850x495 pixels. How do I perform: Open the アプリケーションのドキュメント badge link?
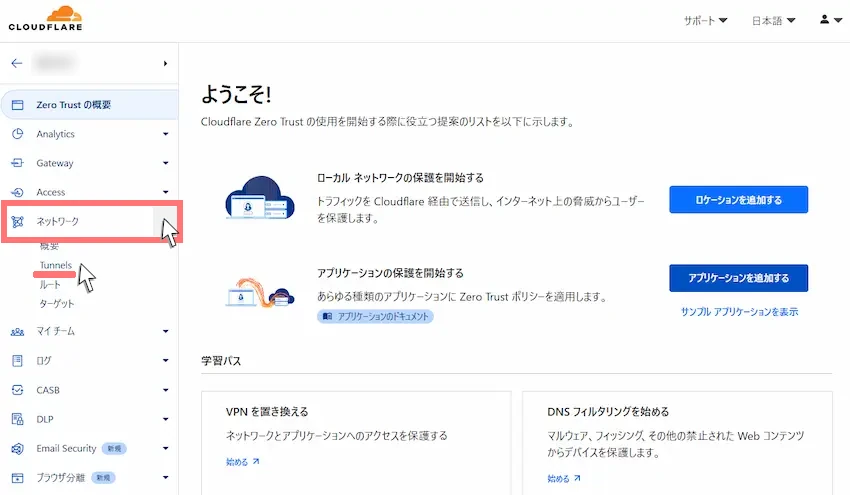375,316
